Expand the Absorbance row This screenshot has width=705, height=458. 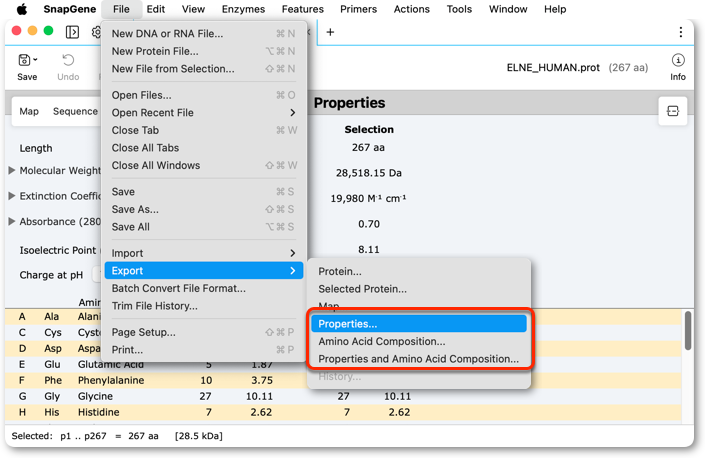12,222
